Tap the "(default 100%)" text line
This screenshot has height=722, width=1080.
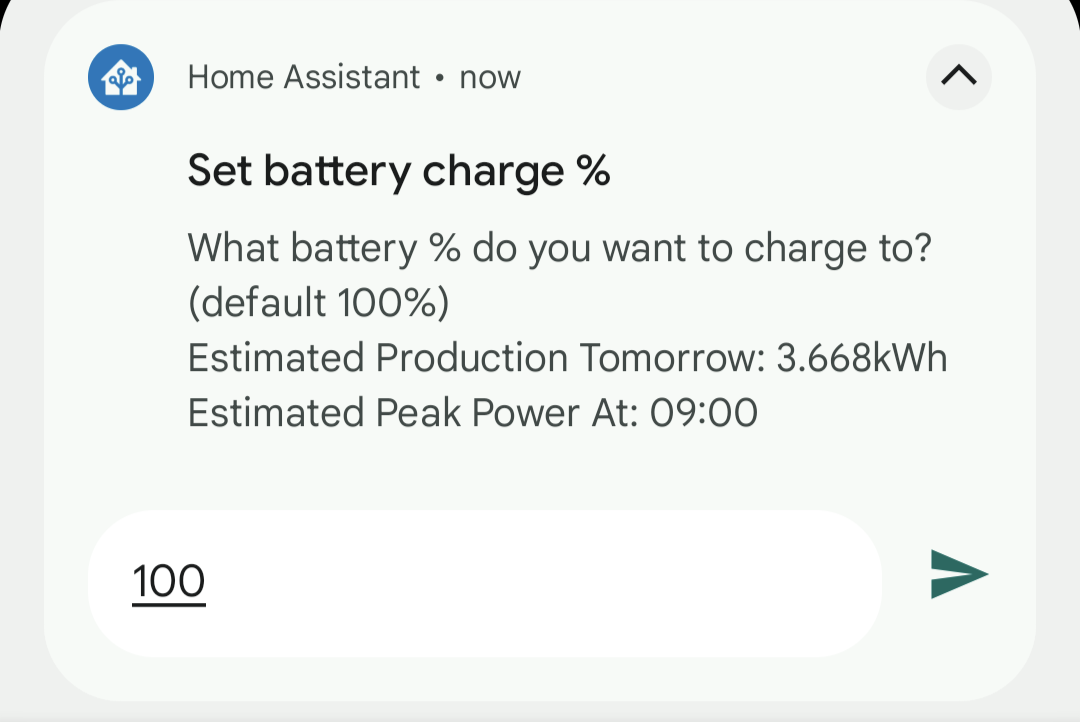[x=318, y=303]
